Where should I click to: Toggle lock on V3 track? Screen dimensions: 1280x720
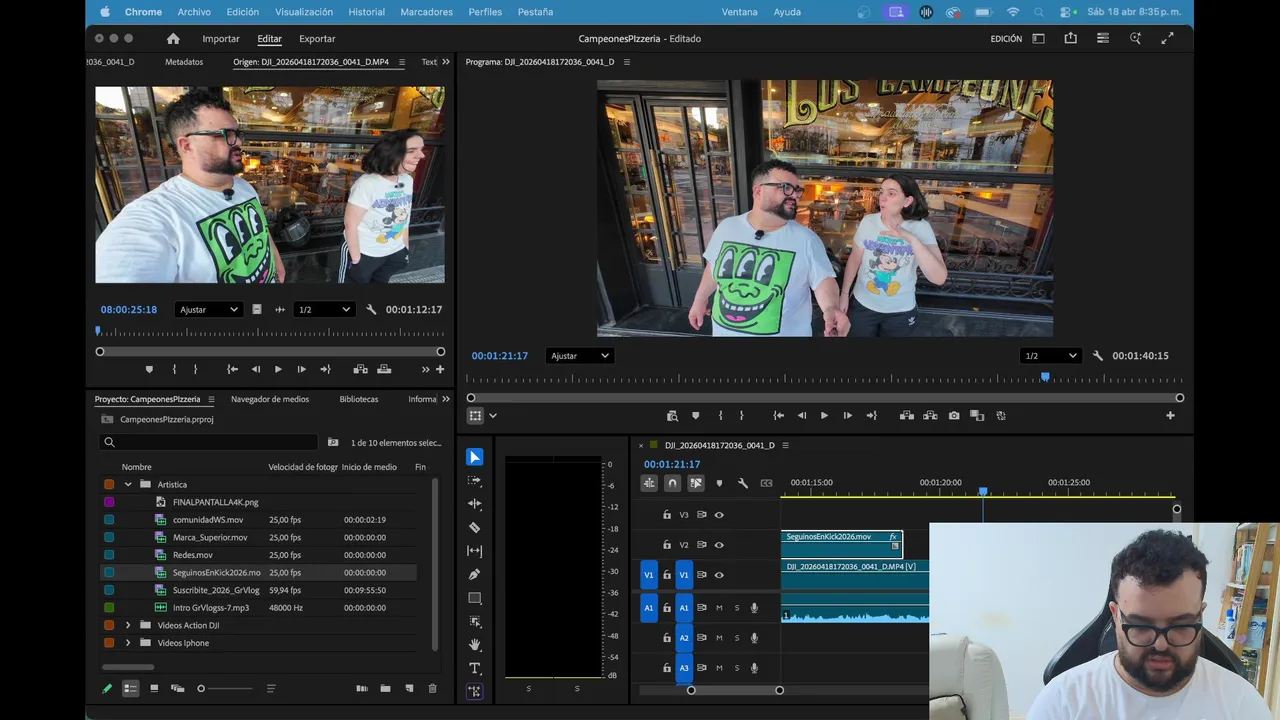click(667, 515)
